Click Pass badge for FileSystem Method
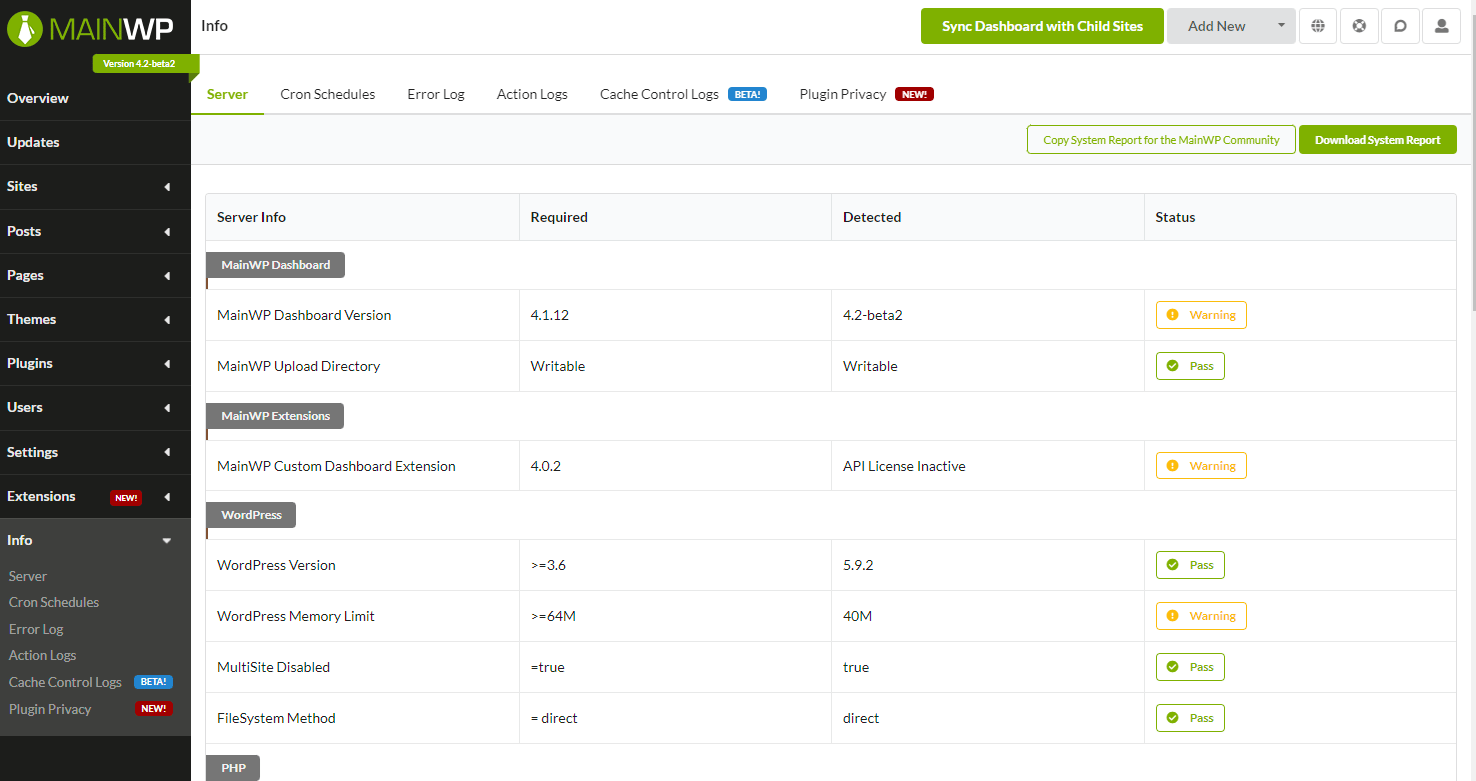This screenshot has height=781, width=1476. [x=1190, y=718]
